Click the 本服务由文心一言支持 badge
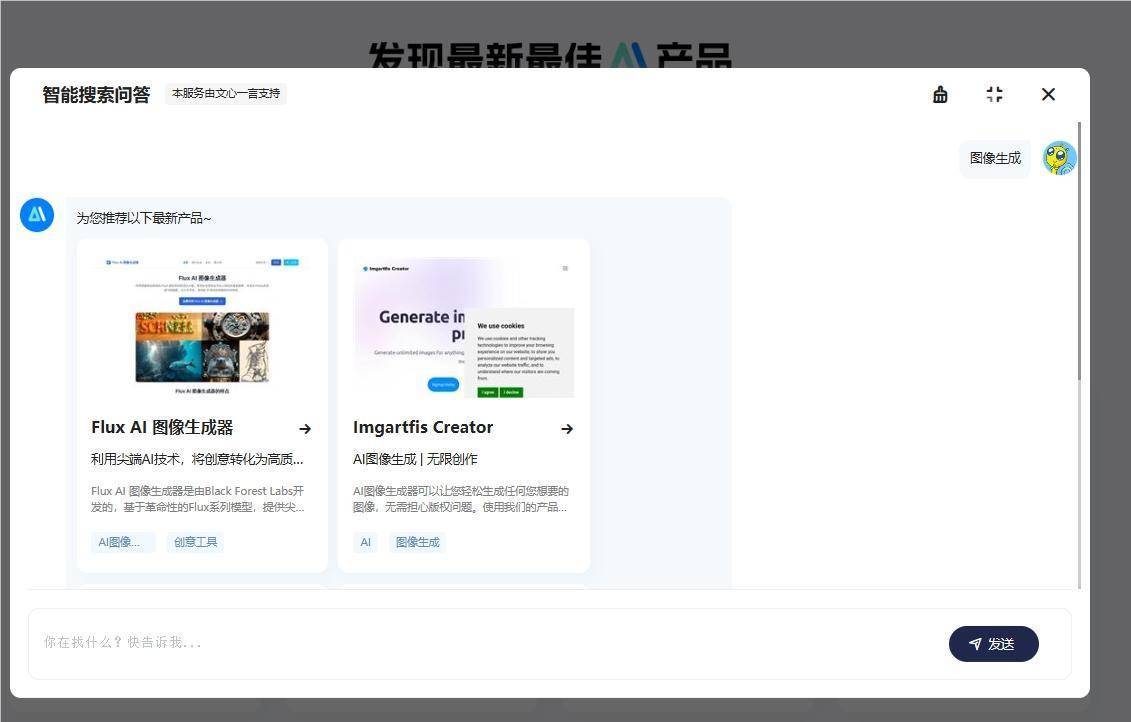 (226, 94)
